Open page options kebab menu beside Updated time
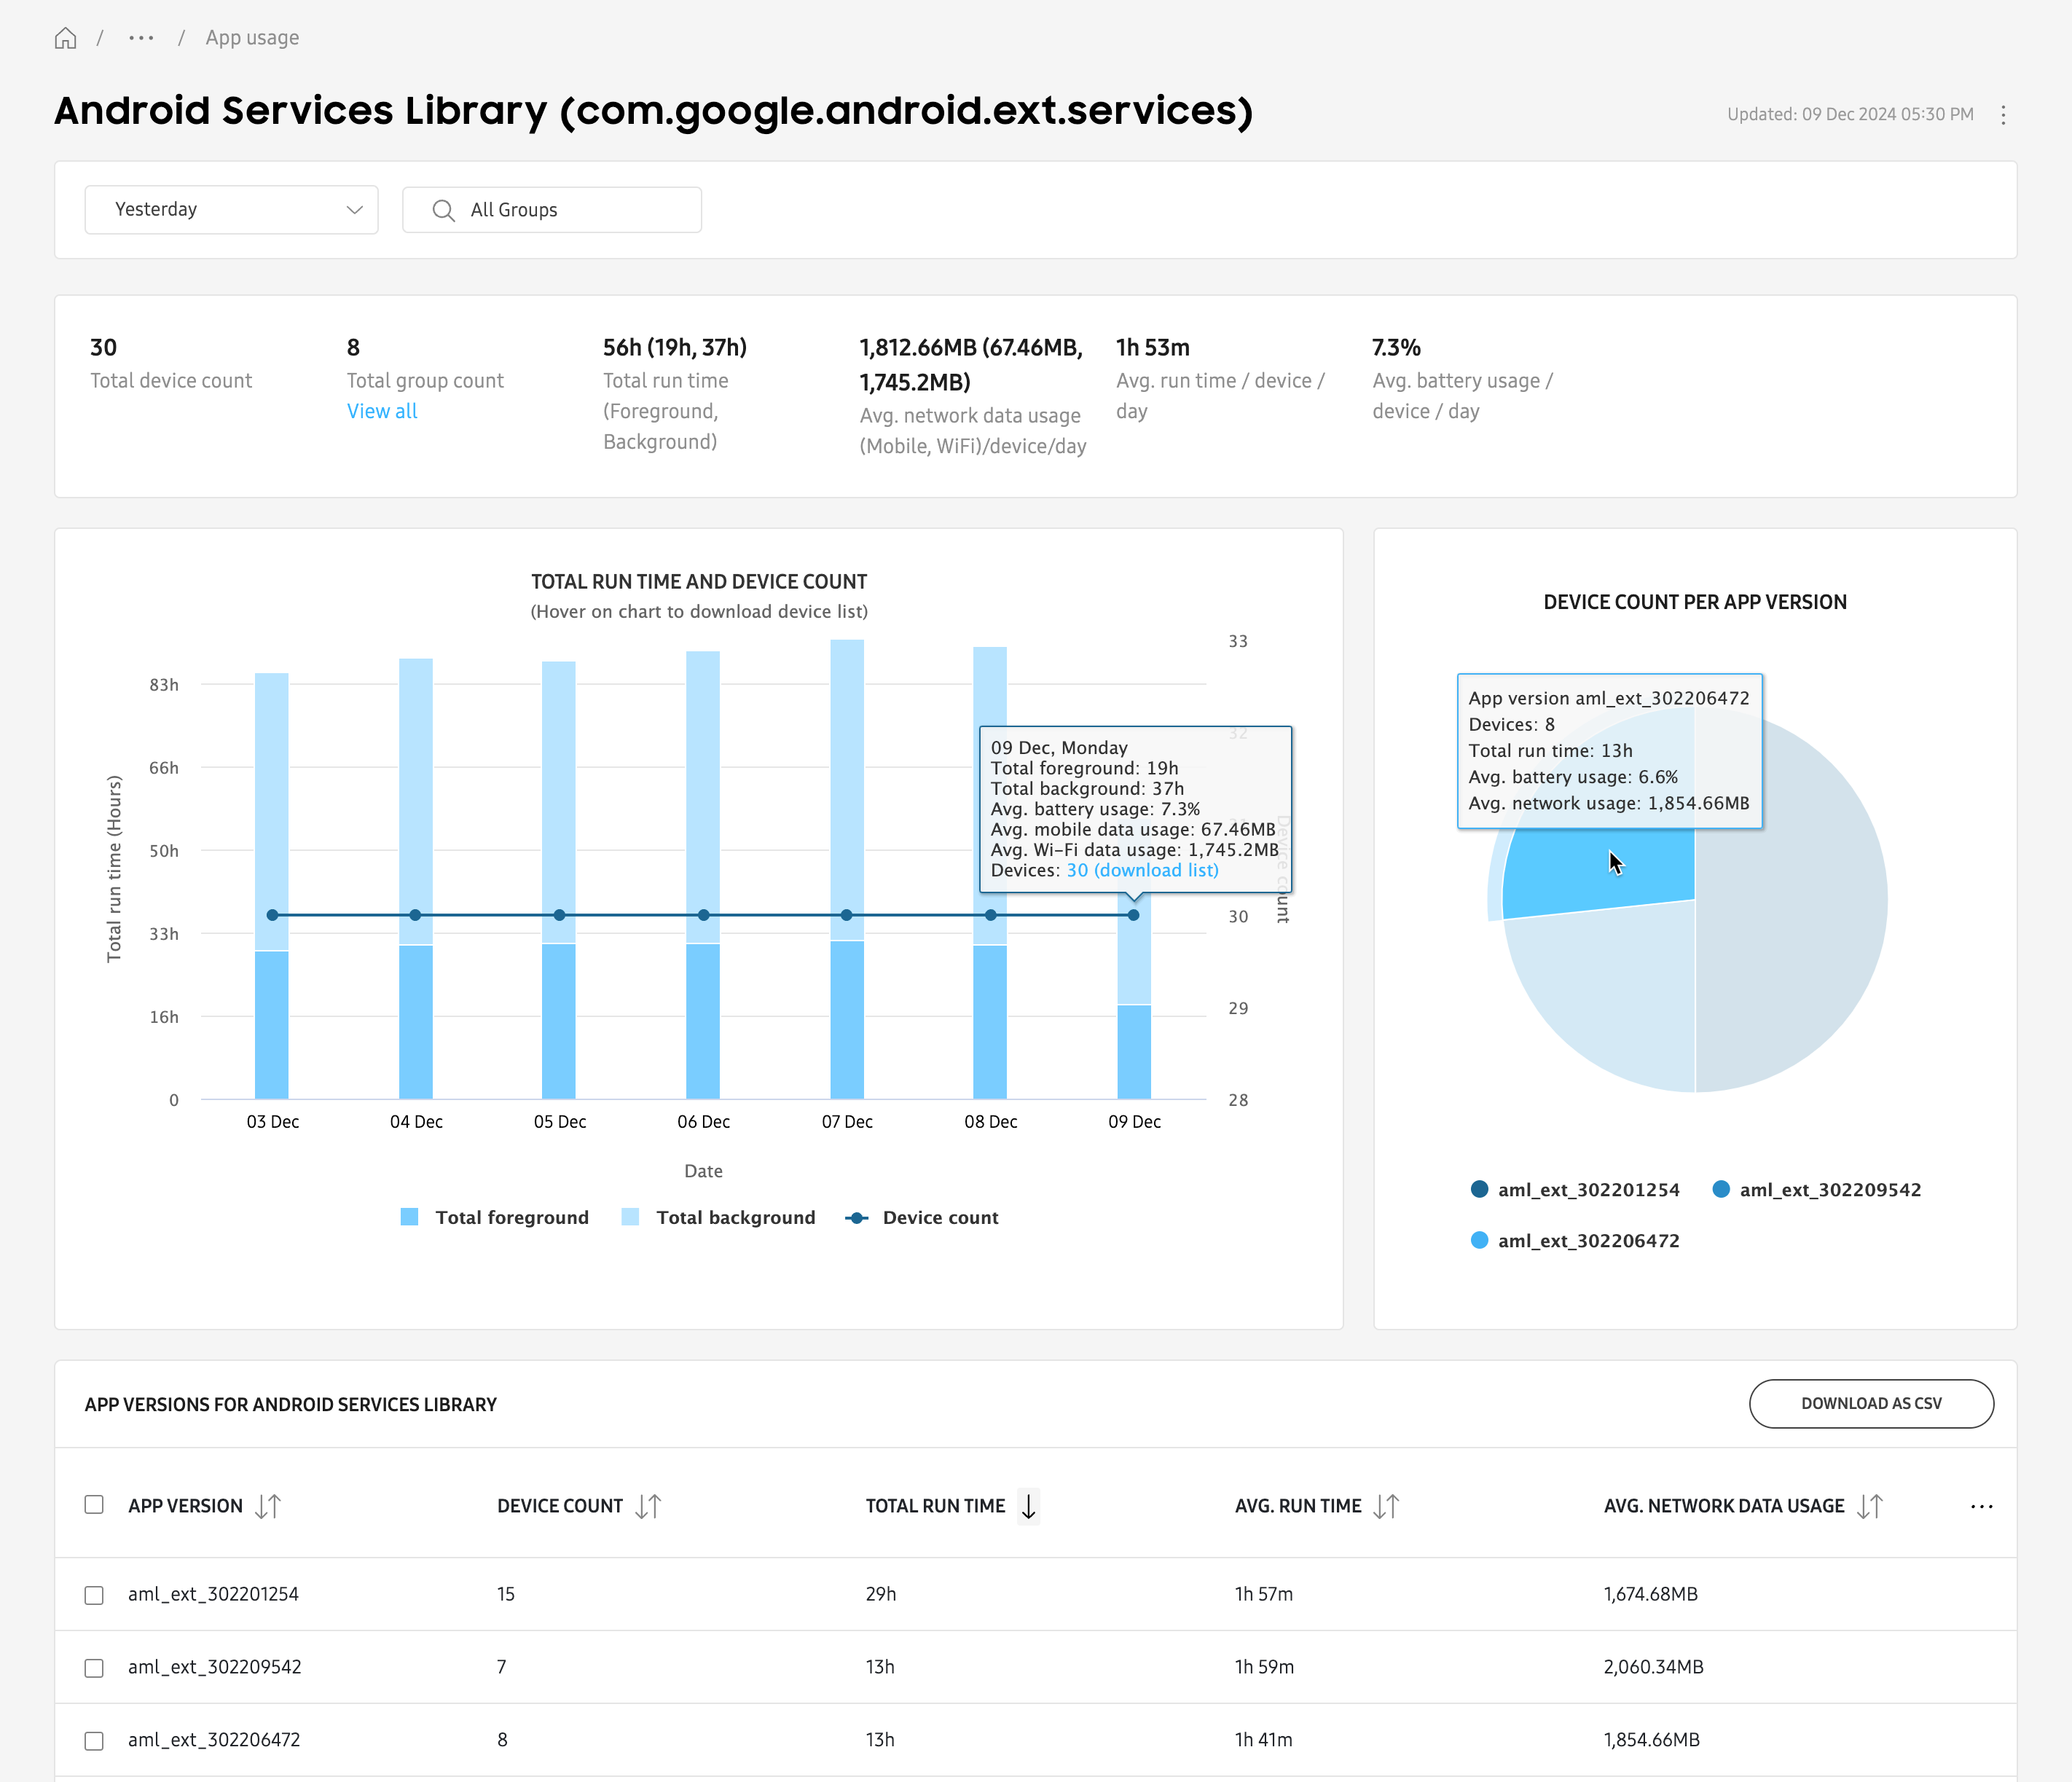Image resolution: width=2072 pixels, height=1782 pixels. coord(2003,114)
